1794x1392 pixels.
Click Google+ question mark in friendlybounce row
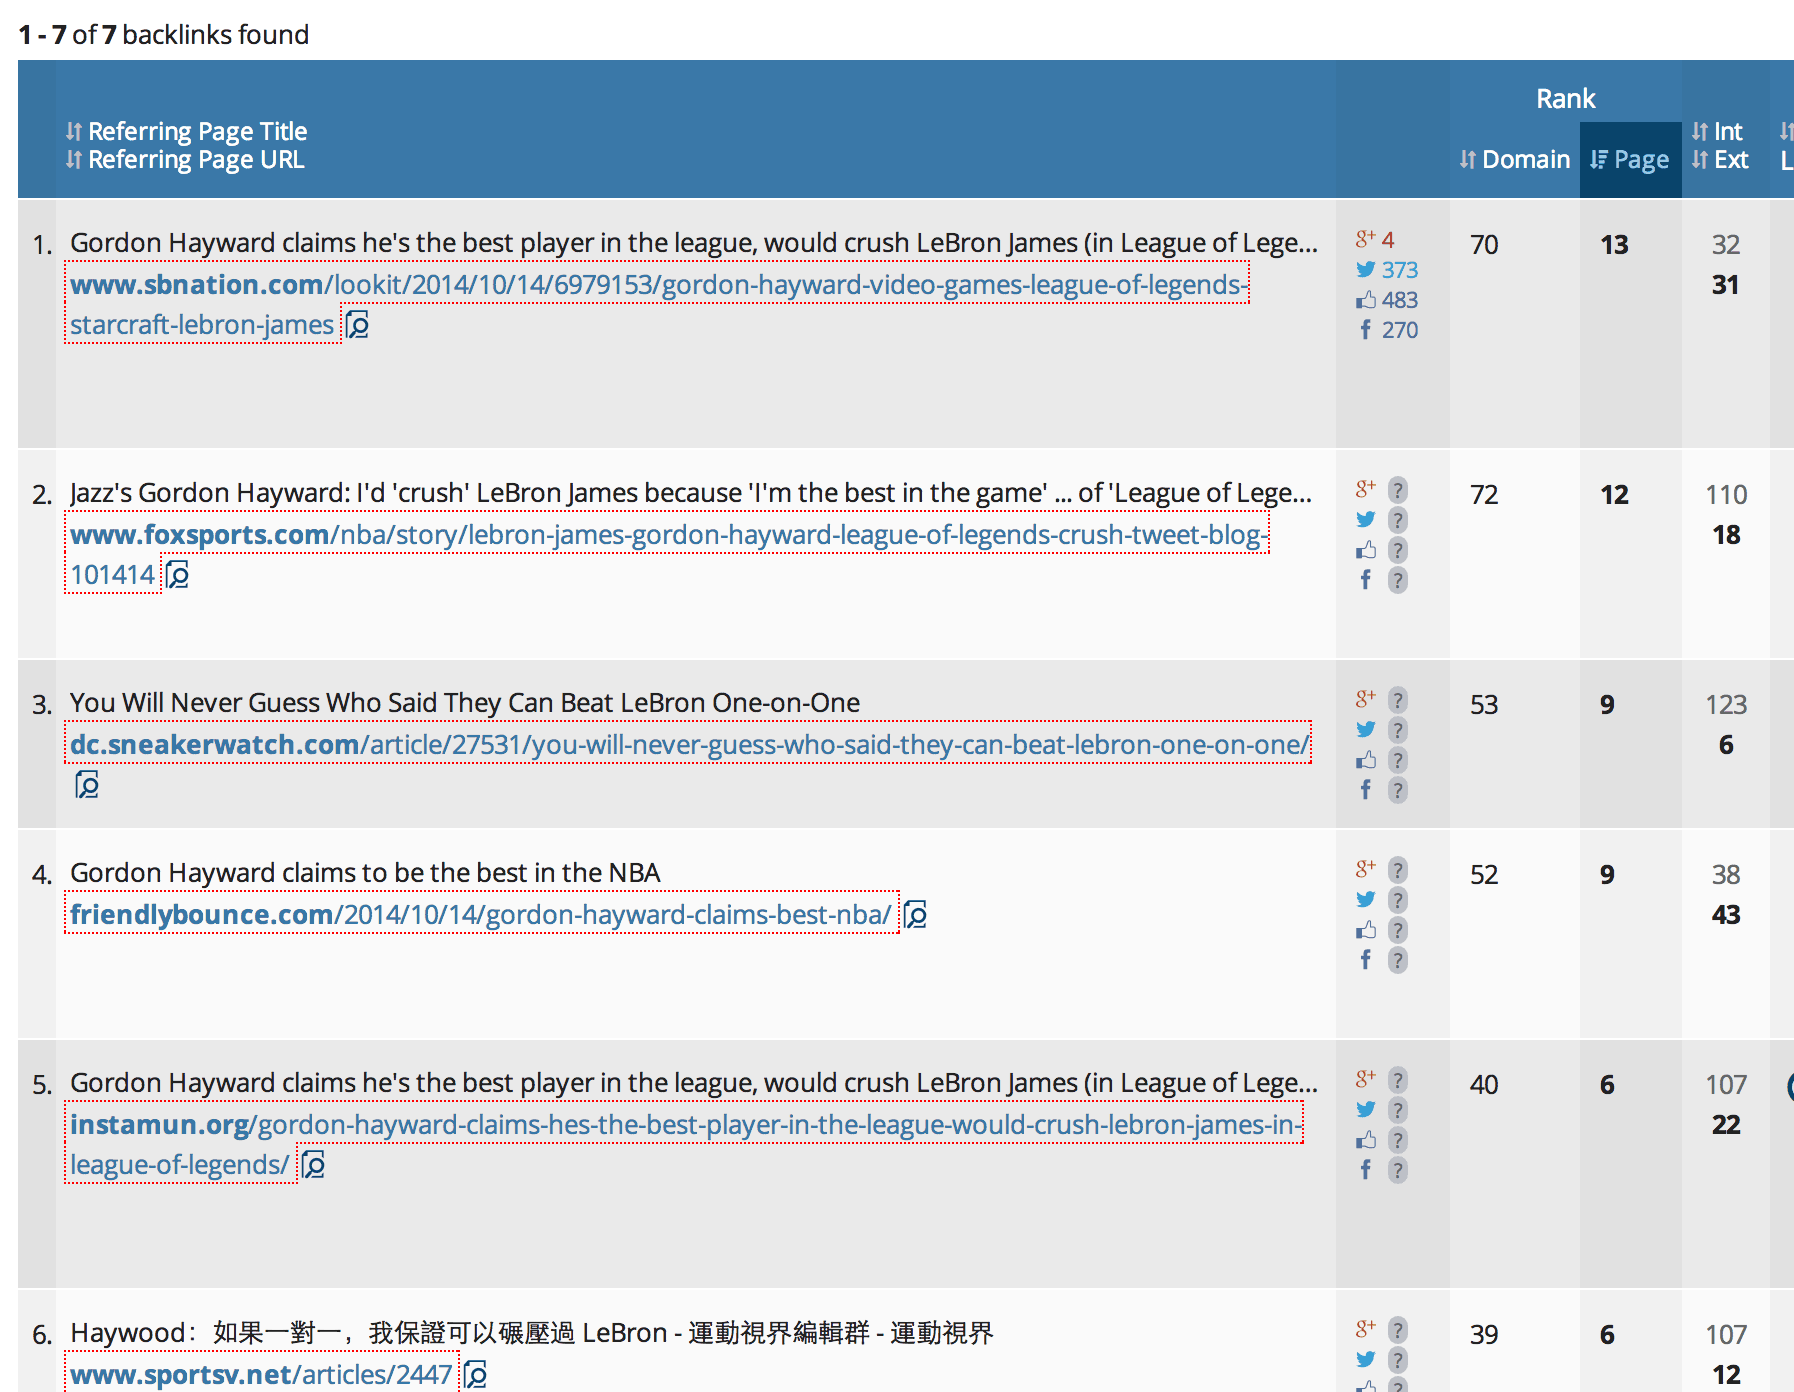click(1398, 870)
